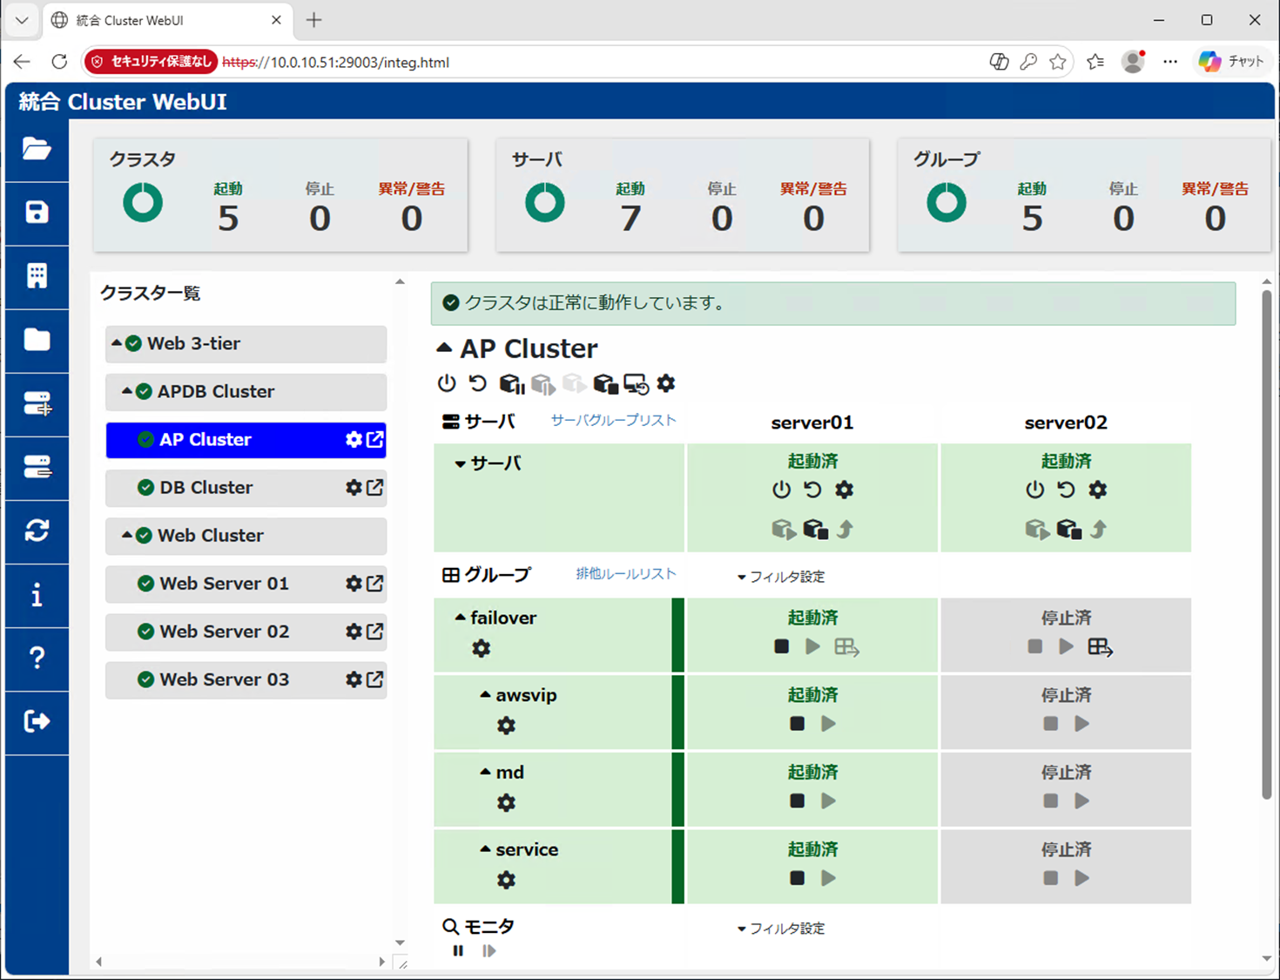This screenshot has height=980, width=1280.
Task: Open DB Cluster WebUI in new window icon
Action: coord(375,488)
